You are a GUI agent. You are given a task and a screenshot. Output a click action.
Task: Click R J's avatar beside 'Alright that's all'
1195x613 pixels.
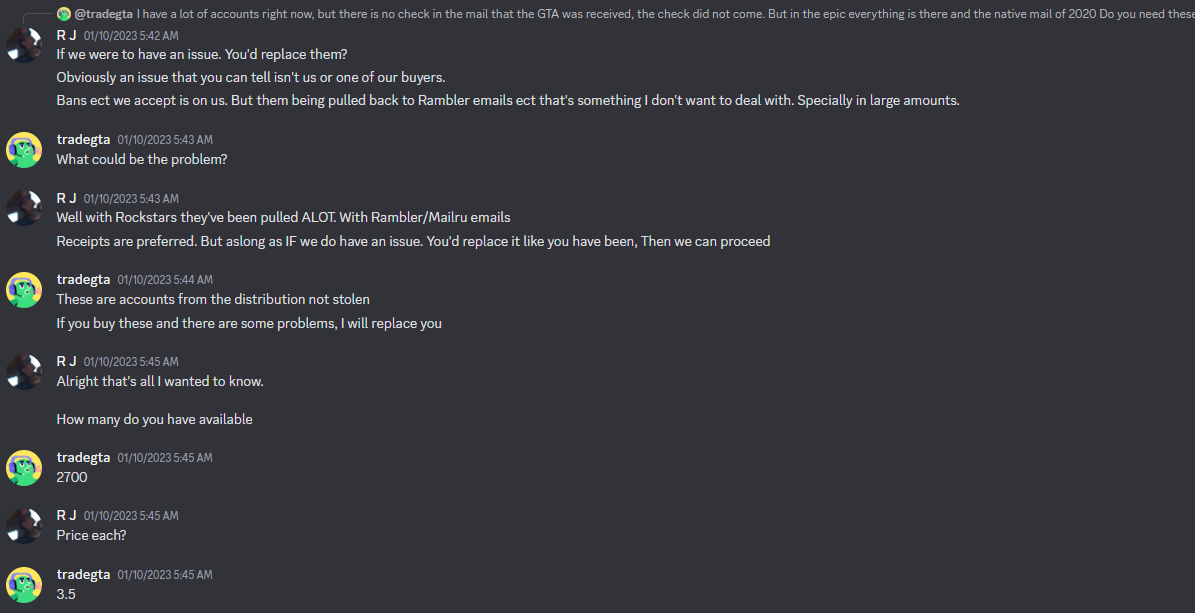24,371
